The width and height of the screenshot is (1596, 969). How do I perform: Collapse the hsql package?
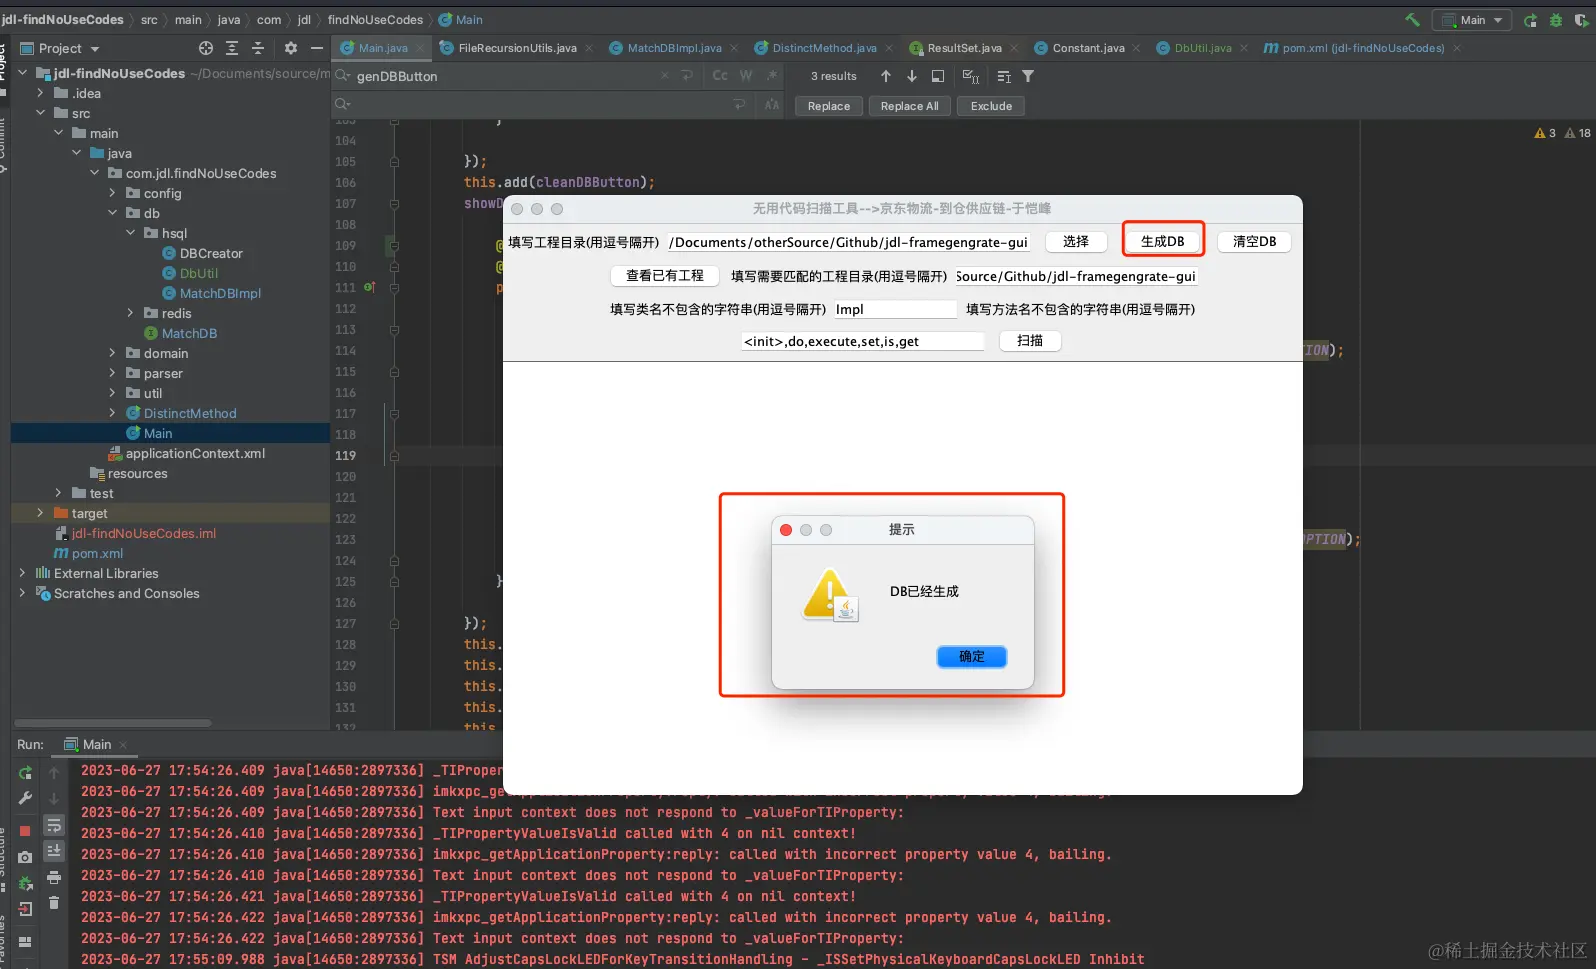point(130,233)
